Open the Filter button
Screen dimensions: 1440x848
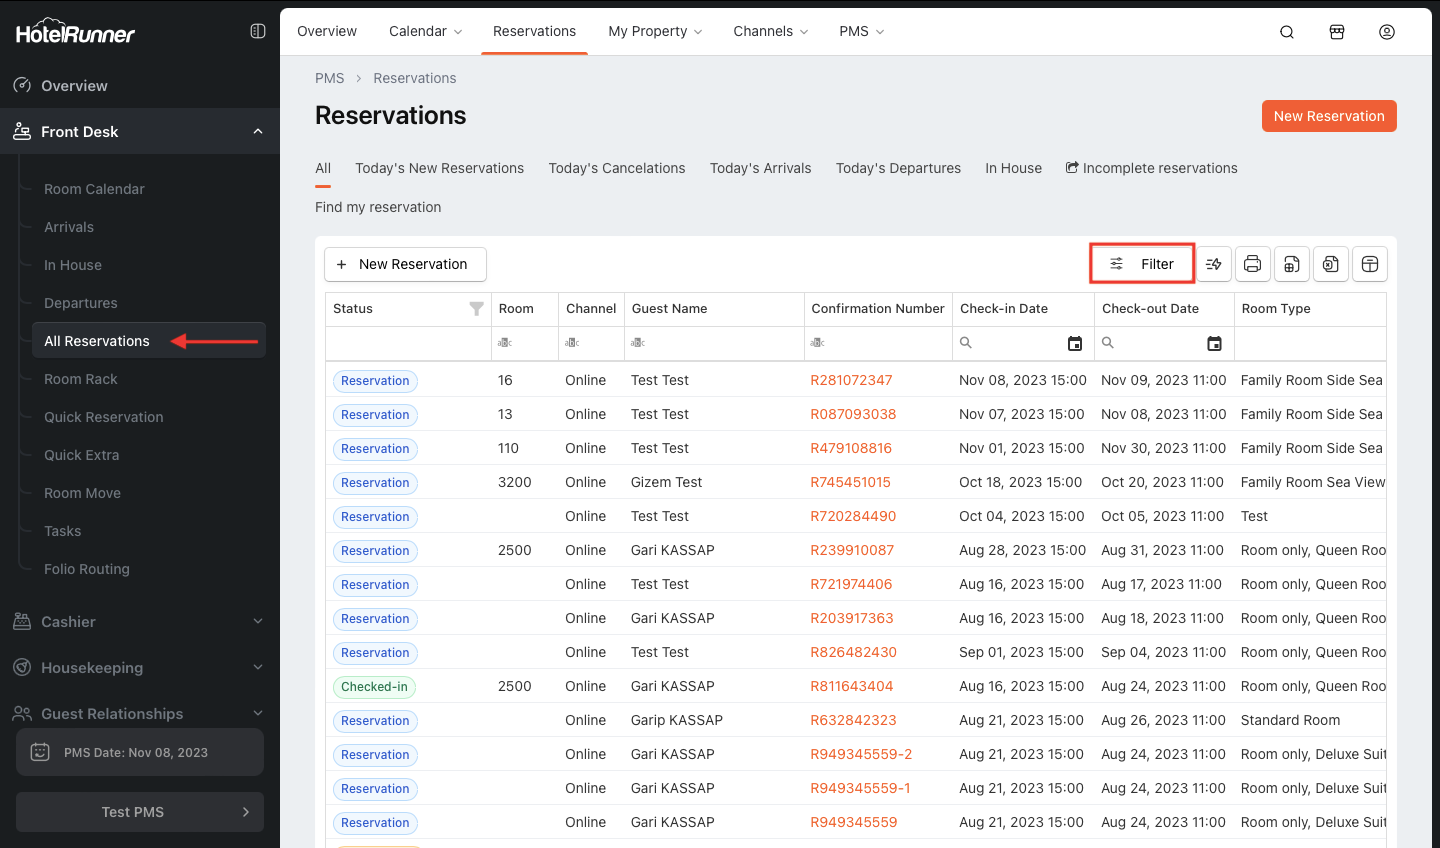[1142, 264]
